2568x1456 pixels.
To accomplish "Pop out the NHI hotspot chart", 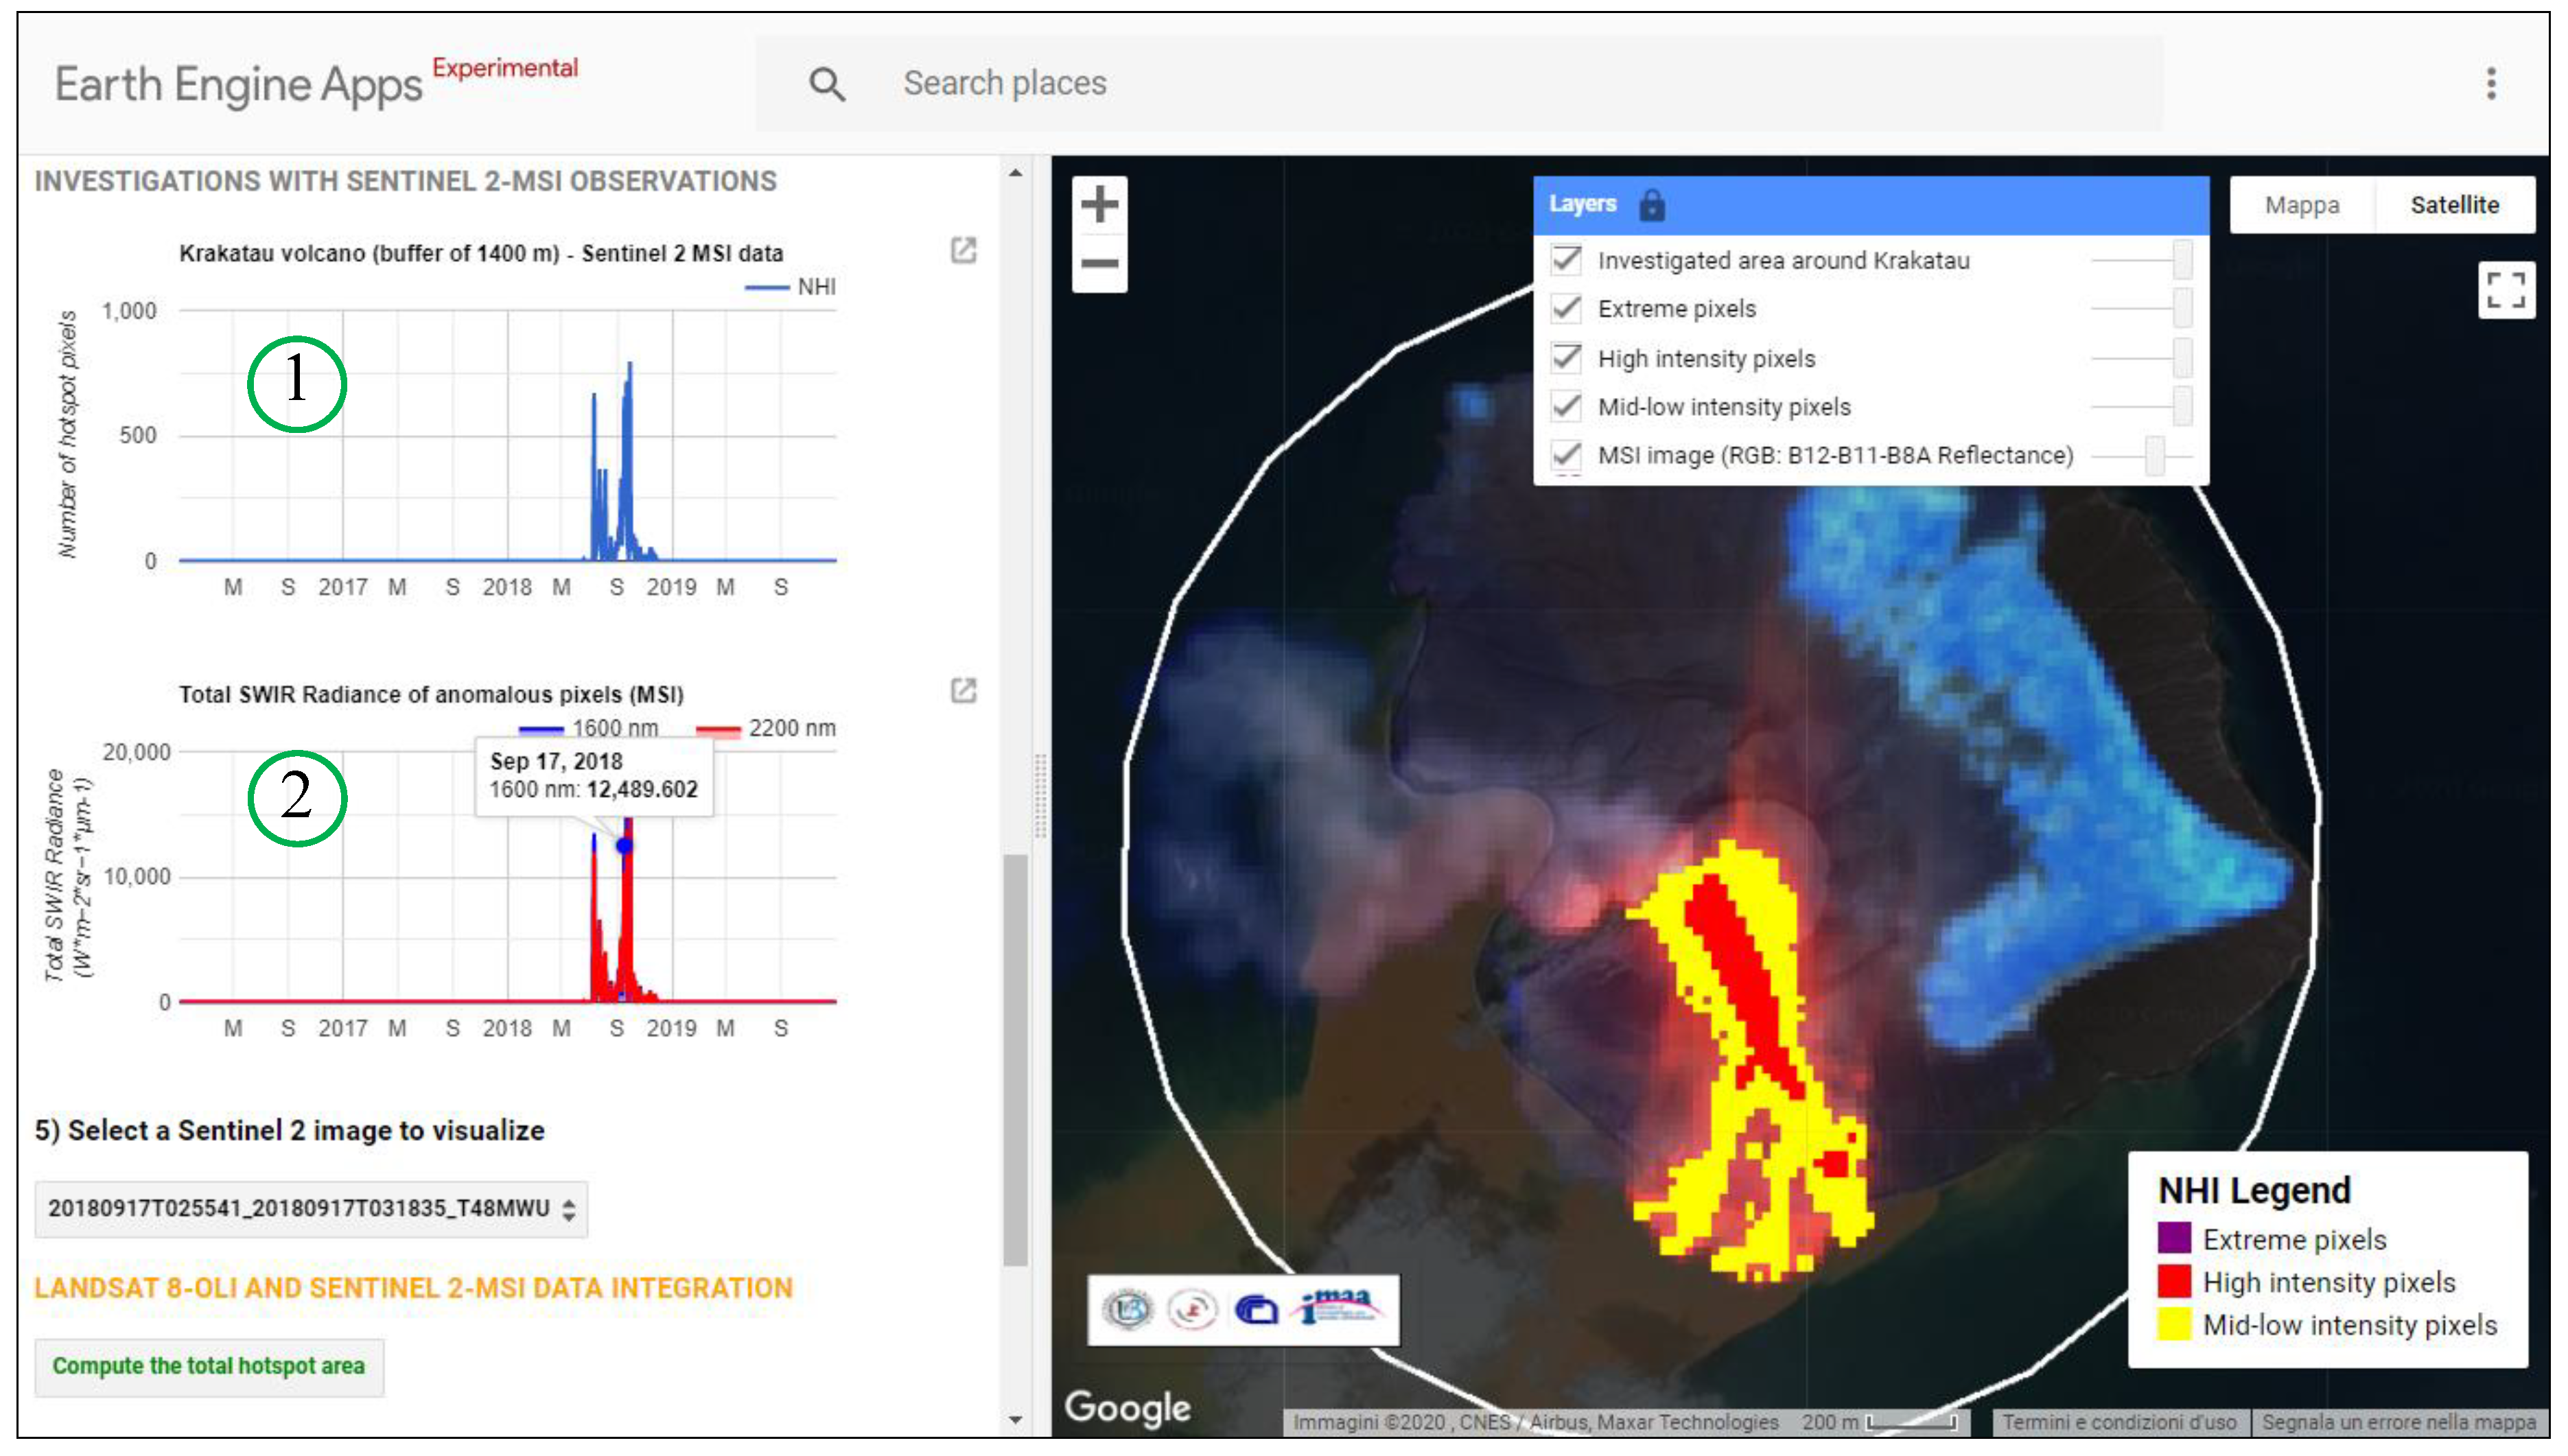I will (x=963, y=250).
